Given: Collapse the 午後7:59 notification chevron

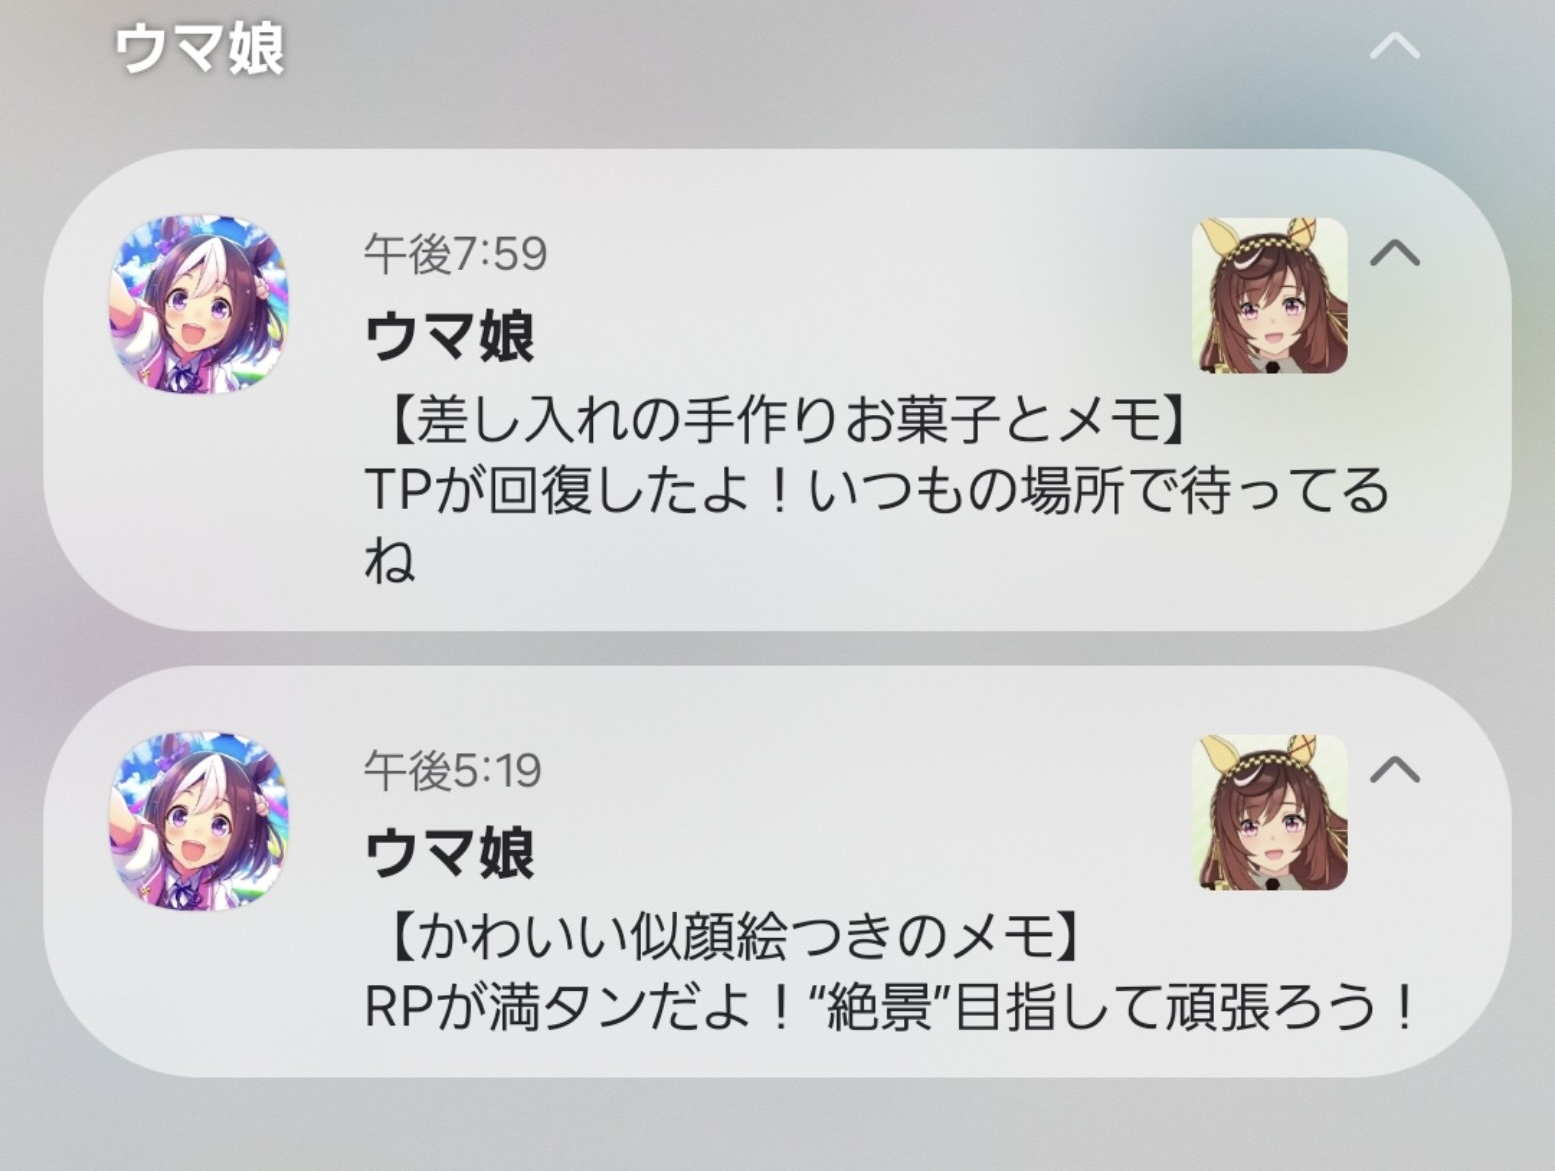Looking at the screenshot, I should coord(1394,252).
